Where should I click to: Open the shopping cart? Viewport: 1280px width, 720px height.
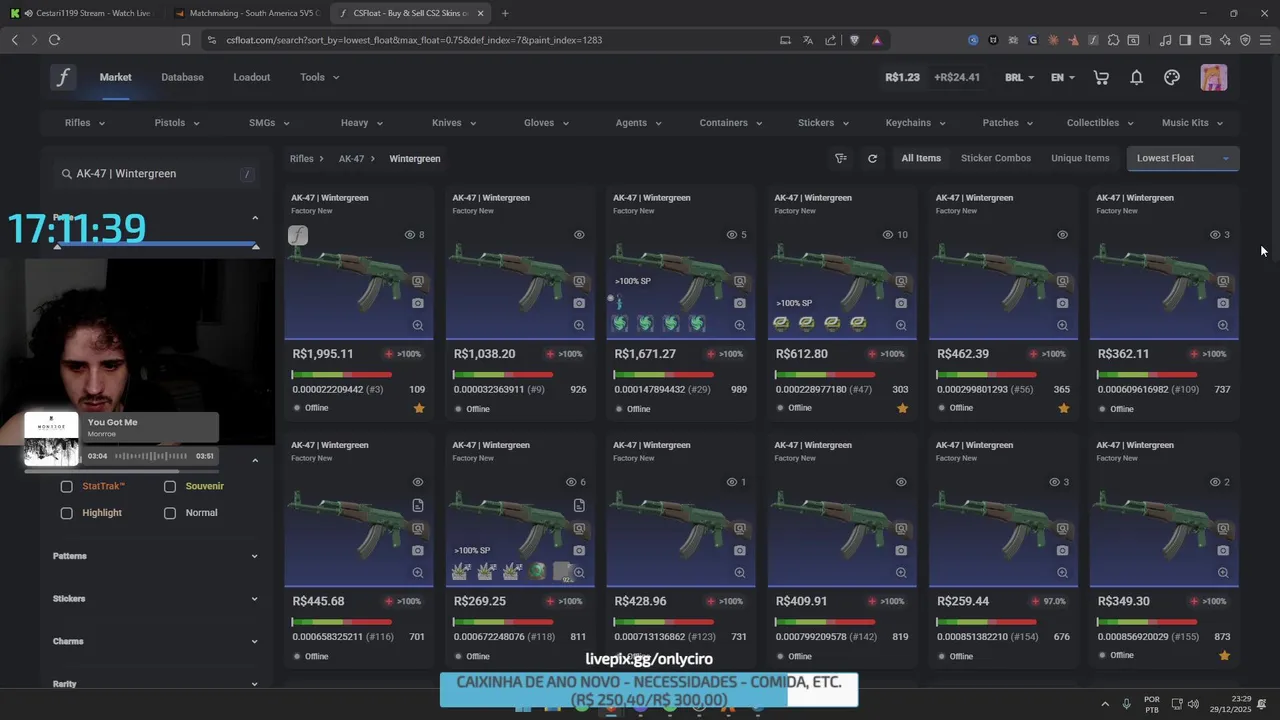[1101, 77]
